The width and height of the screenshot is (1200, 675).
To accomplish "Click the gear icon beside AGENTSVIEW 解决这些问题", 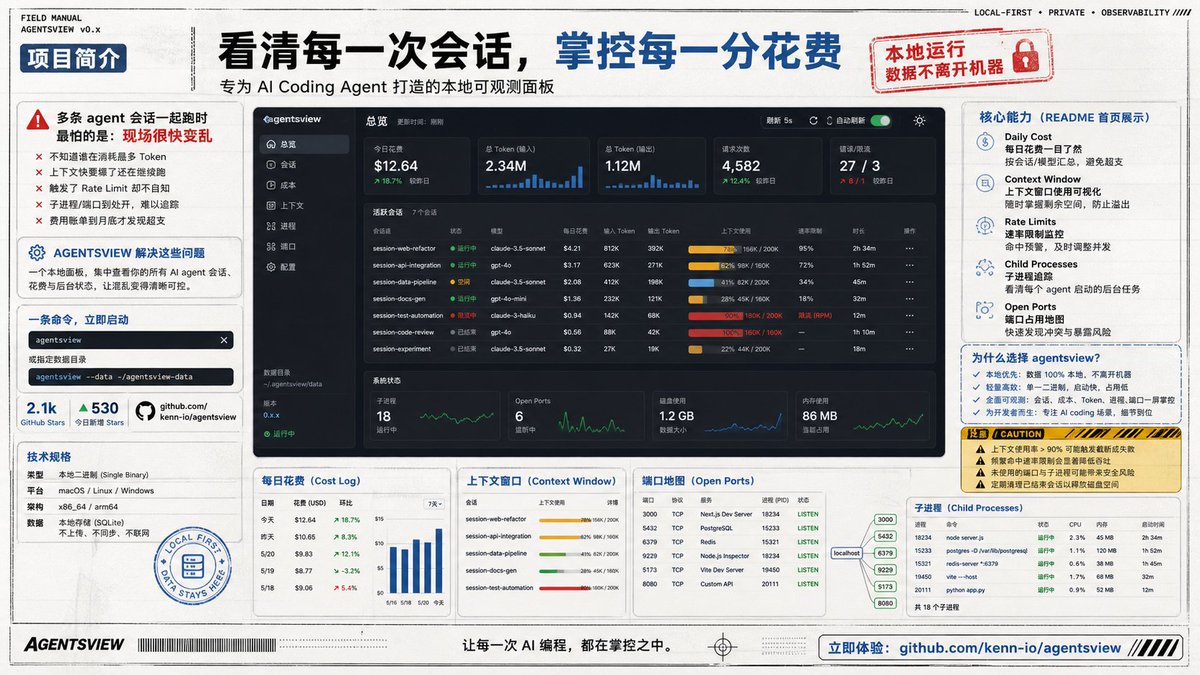I will (x=37, y=253).
